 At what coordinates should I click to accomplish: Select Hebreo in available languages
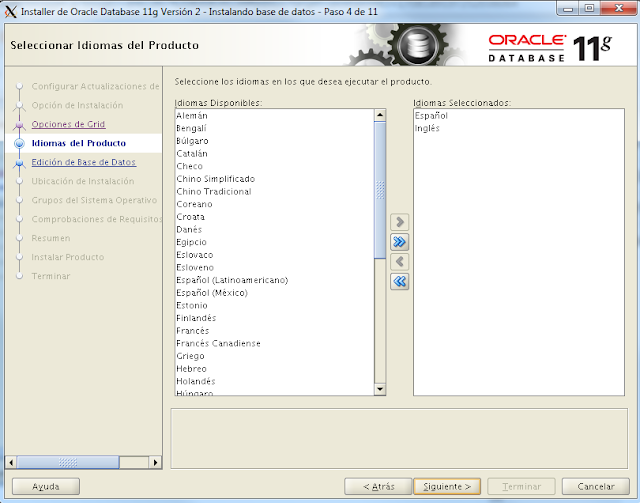[x=274, y=369]
